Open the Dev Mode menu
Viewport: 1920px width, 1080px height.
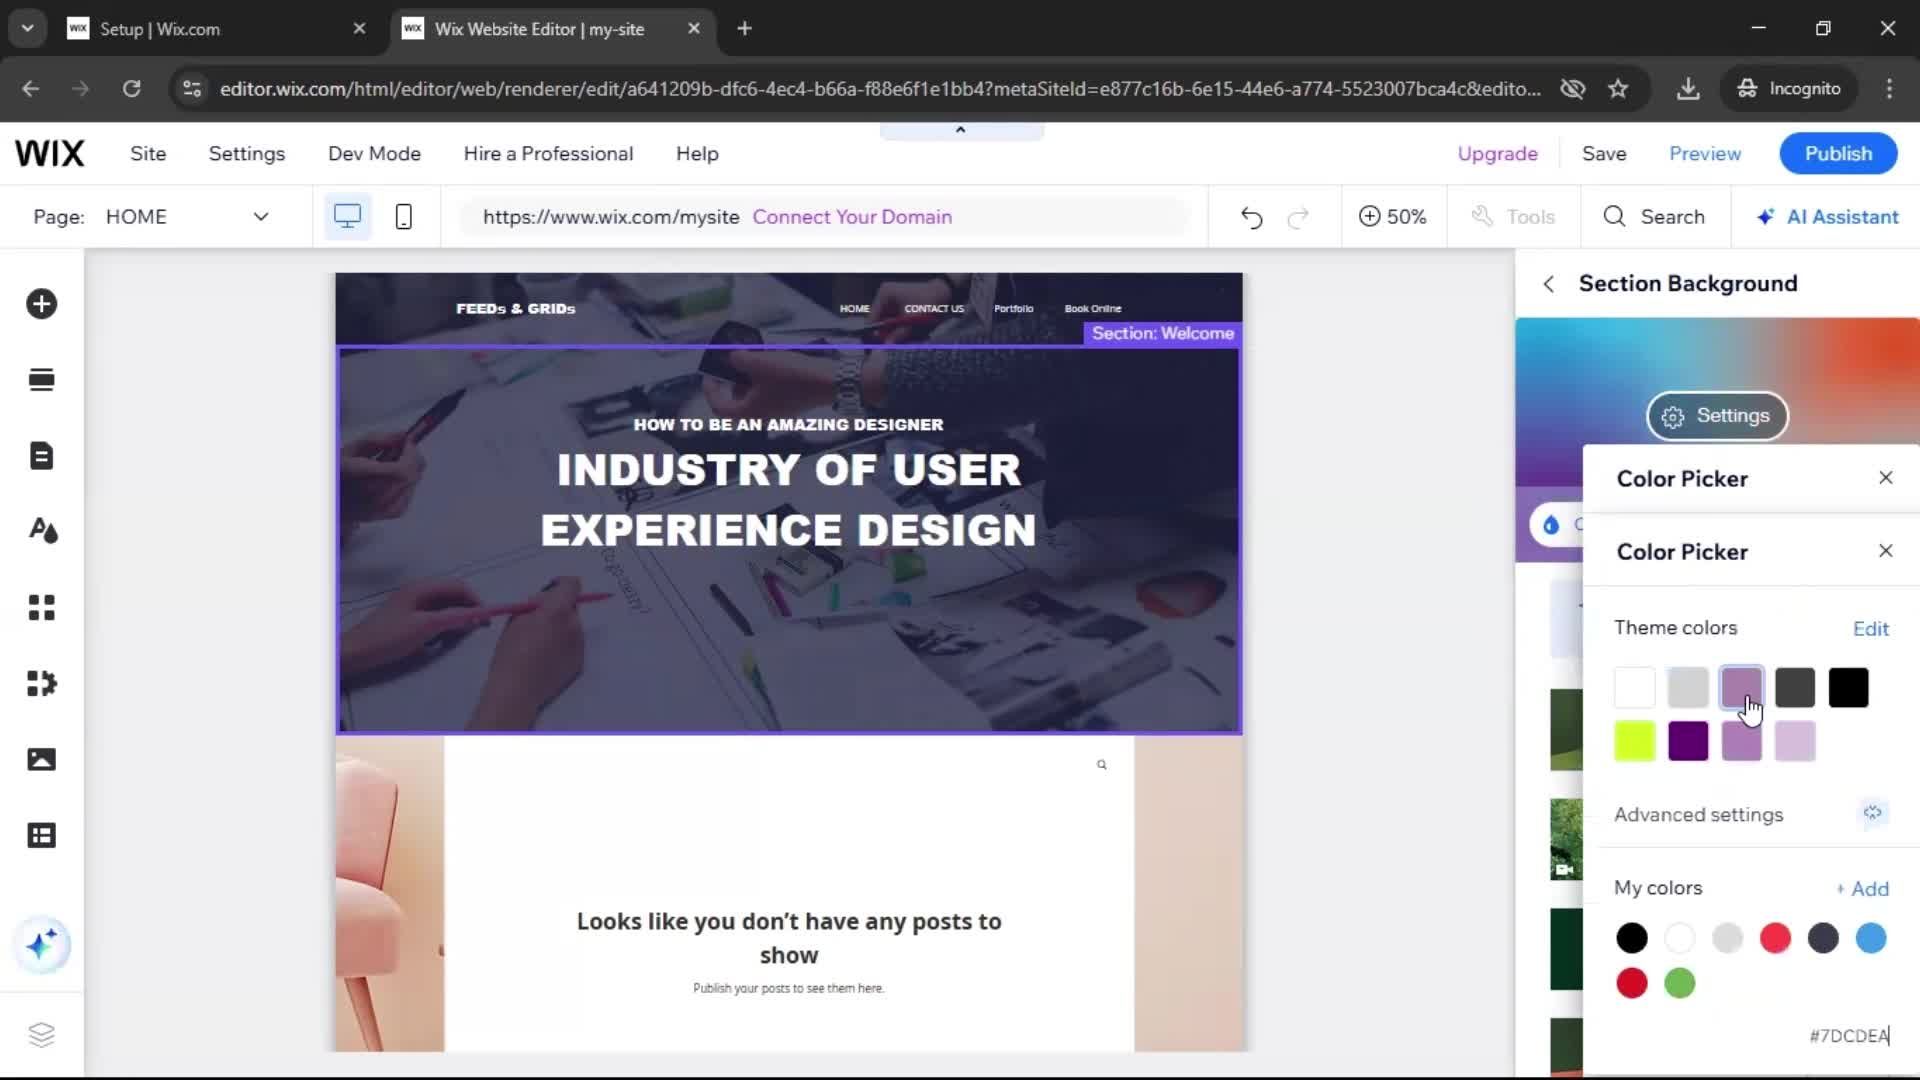[374, 154]
